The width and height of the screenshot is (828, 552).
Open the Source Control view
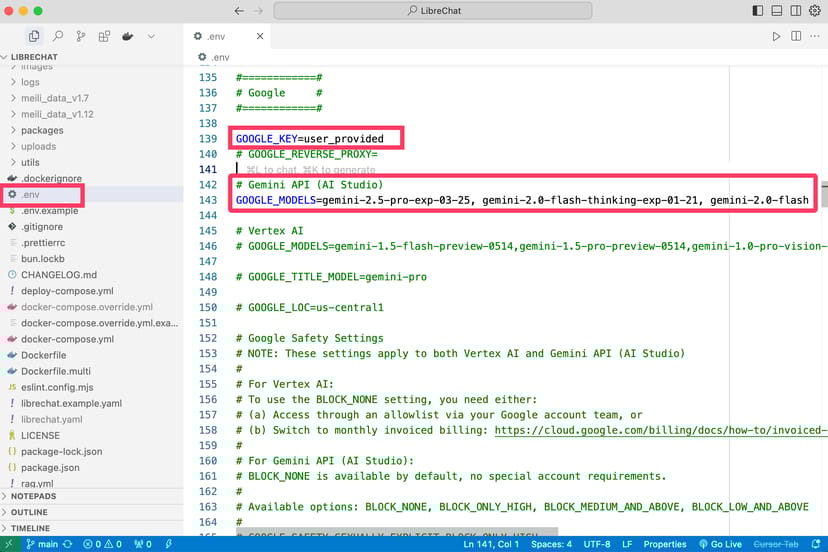81,36
